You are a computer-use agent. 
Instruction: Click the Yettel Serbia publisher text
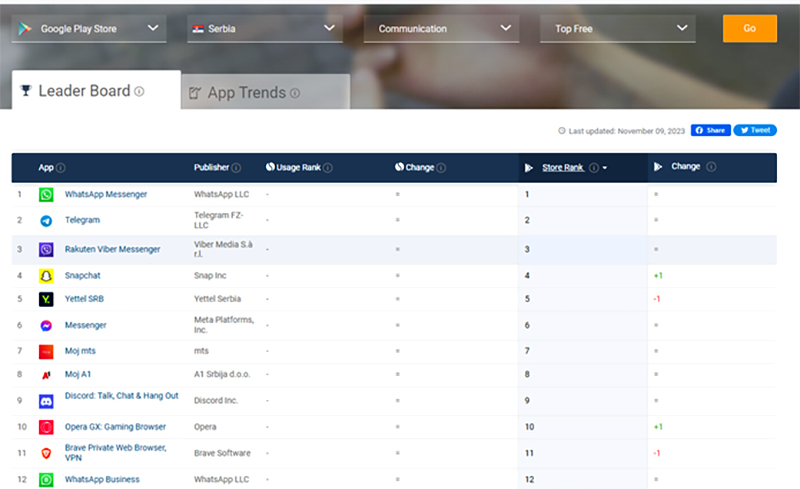tap(217, 299)
